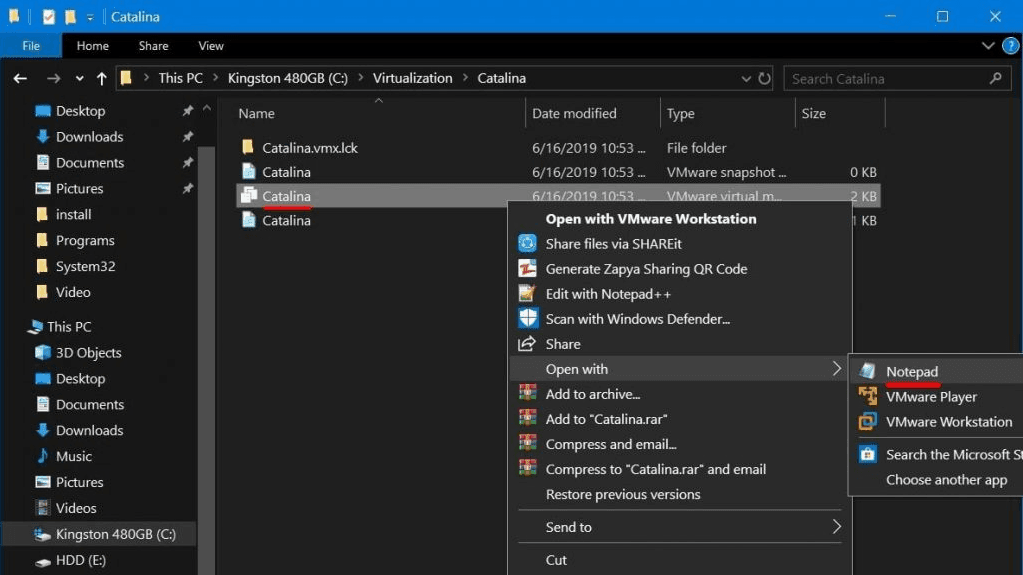
Task: Expand the Send to submenu arrow
Action: (836, 527)
